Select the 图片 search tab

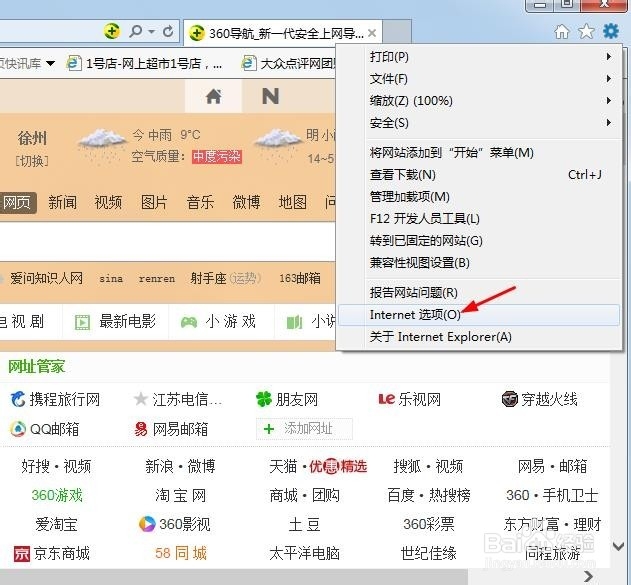click(x=154, y=202)
